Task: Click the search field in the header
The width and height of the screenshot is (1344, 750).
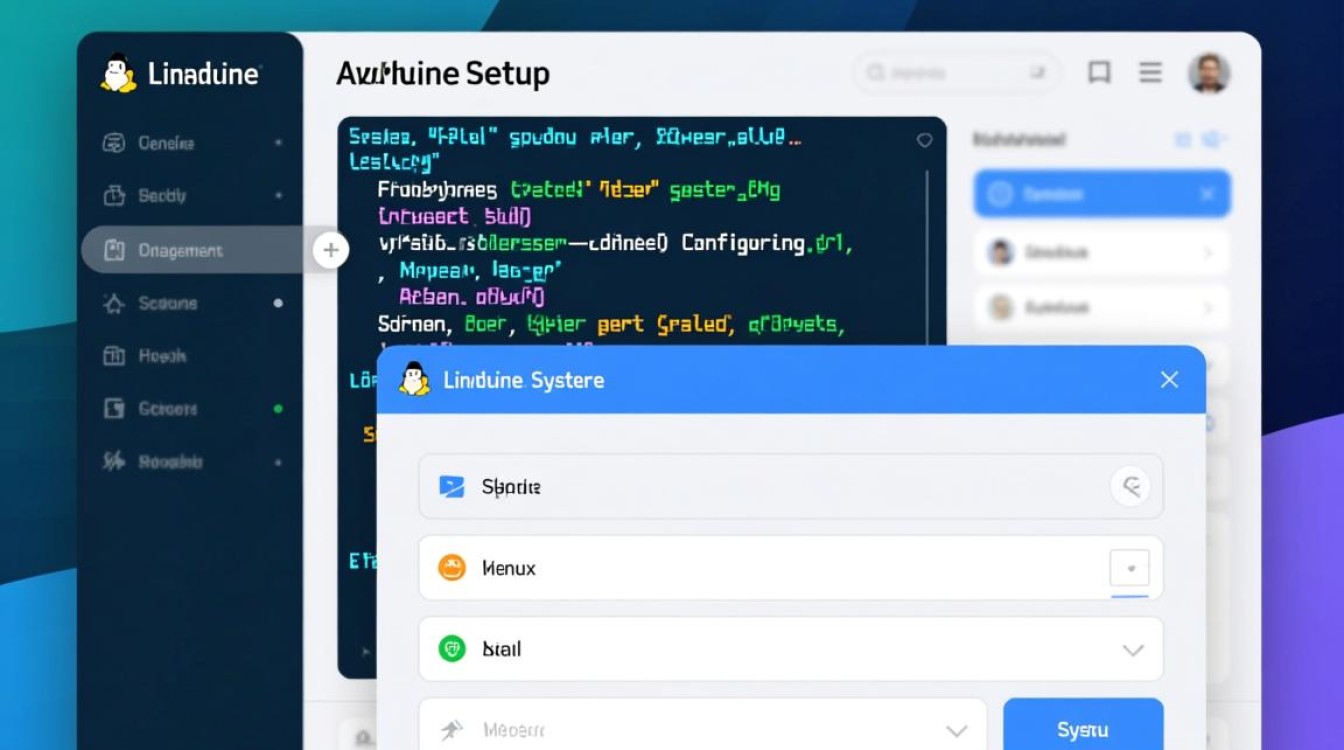Action: 955,73
